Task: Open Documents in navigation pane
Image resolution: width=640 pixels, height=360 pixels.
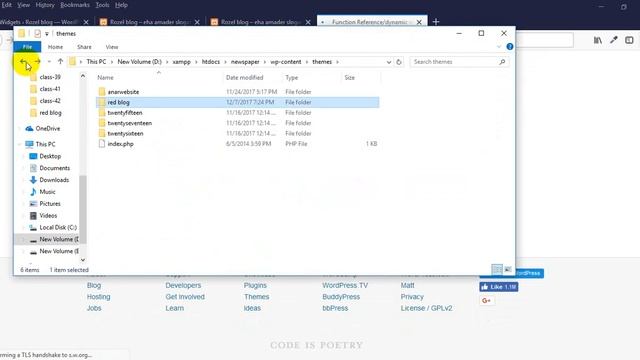Action: [54, 168]
